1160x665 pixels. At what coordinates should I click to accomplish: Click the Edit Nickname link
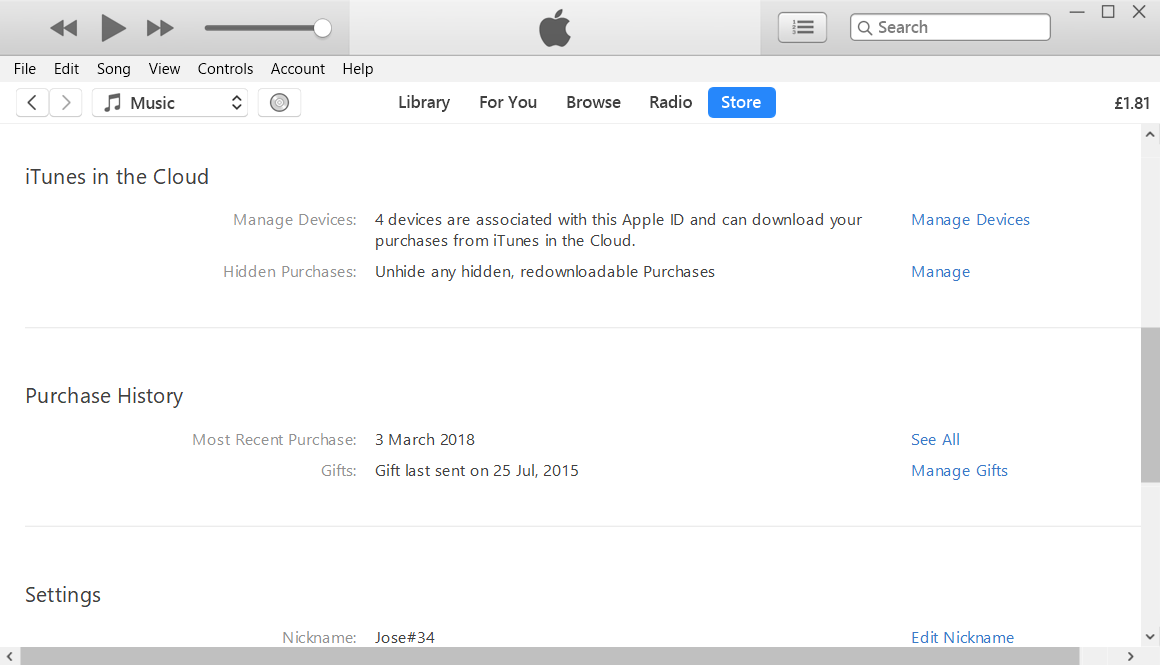962,638
